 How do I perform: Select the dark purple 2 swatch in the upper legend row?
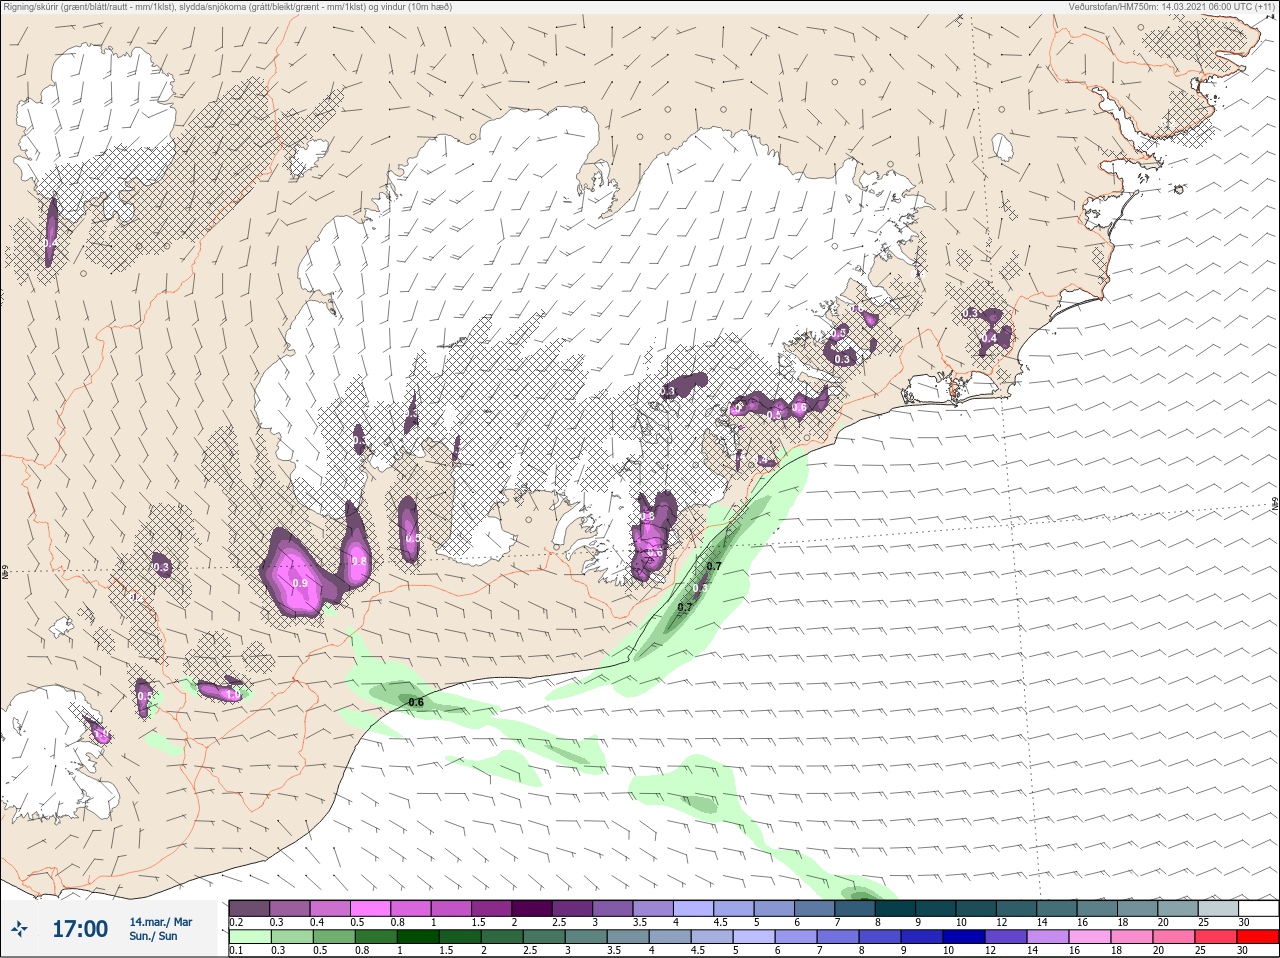[x=533, y=908]
